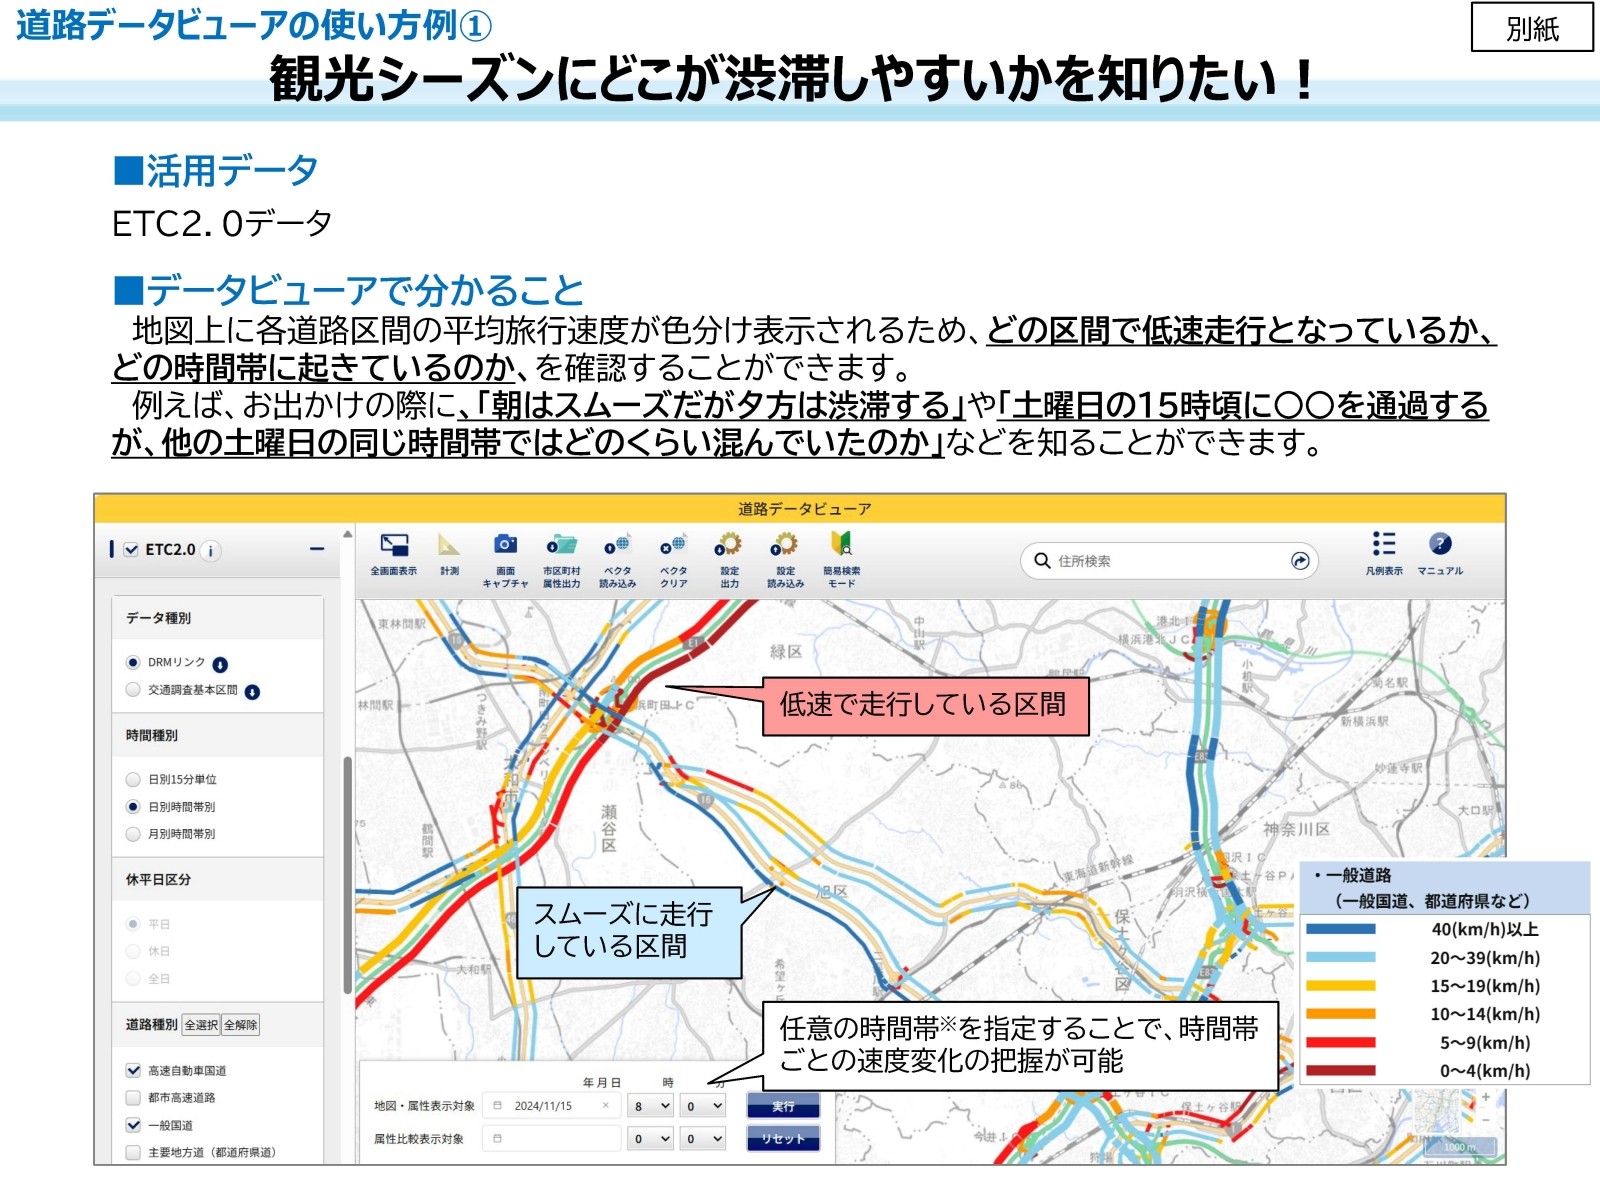Click the 道路データビューア title bar text

(x=805, y=509)
